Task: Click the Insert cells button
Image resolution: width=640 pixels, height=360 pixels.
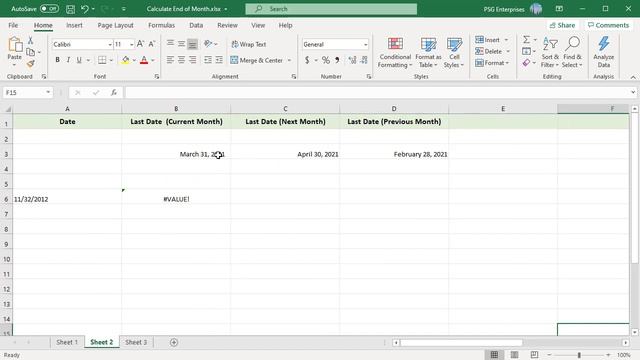Action: [488, 40]
